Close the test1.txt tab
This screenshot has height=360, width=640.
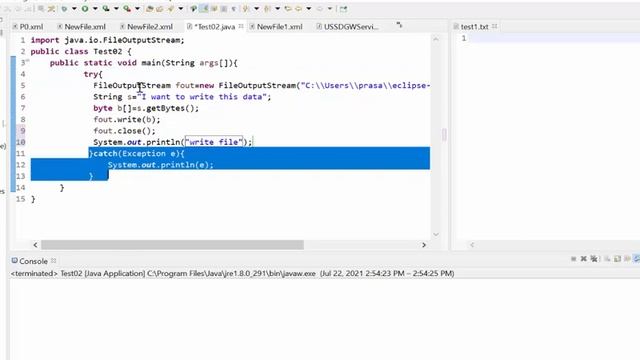coord(495,26)
